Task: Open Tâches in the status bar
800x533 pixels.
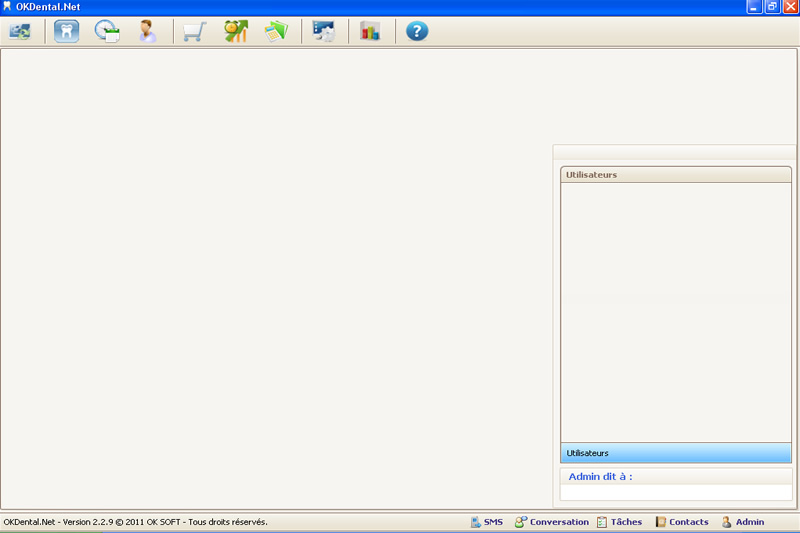Action: 619,522
